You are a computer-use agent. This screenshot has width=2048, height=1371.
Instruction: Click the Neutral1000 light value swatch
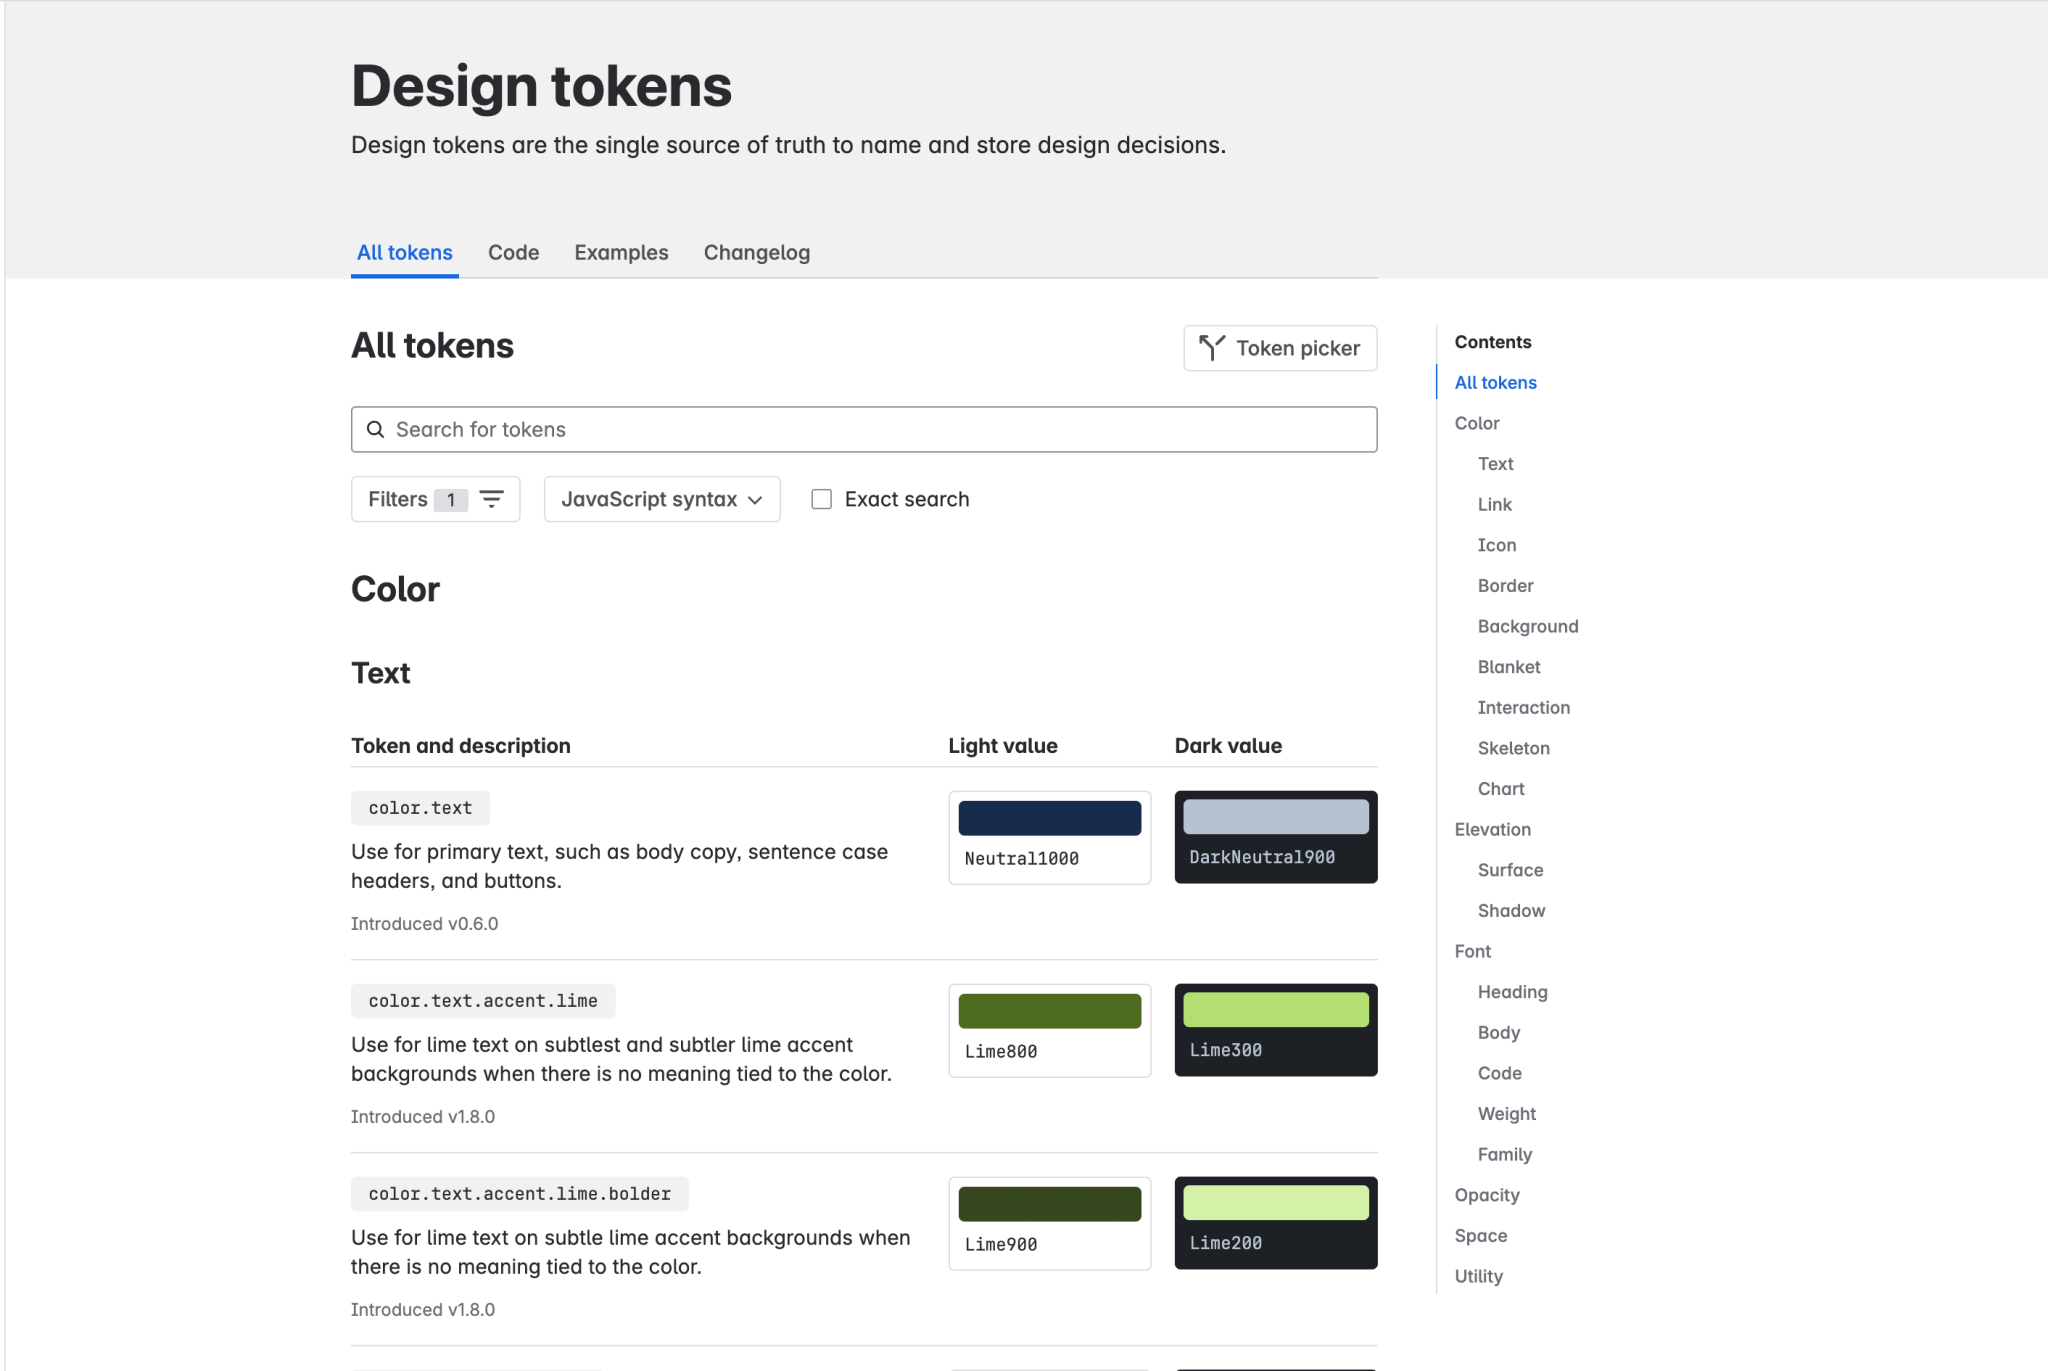click(x=1048, y=817)
